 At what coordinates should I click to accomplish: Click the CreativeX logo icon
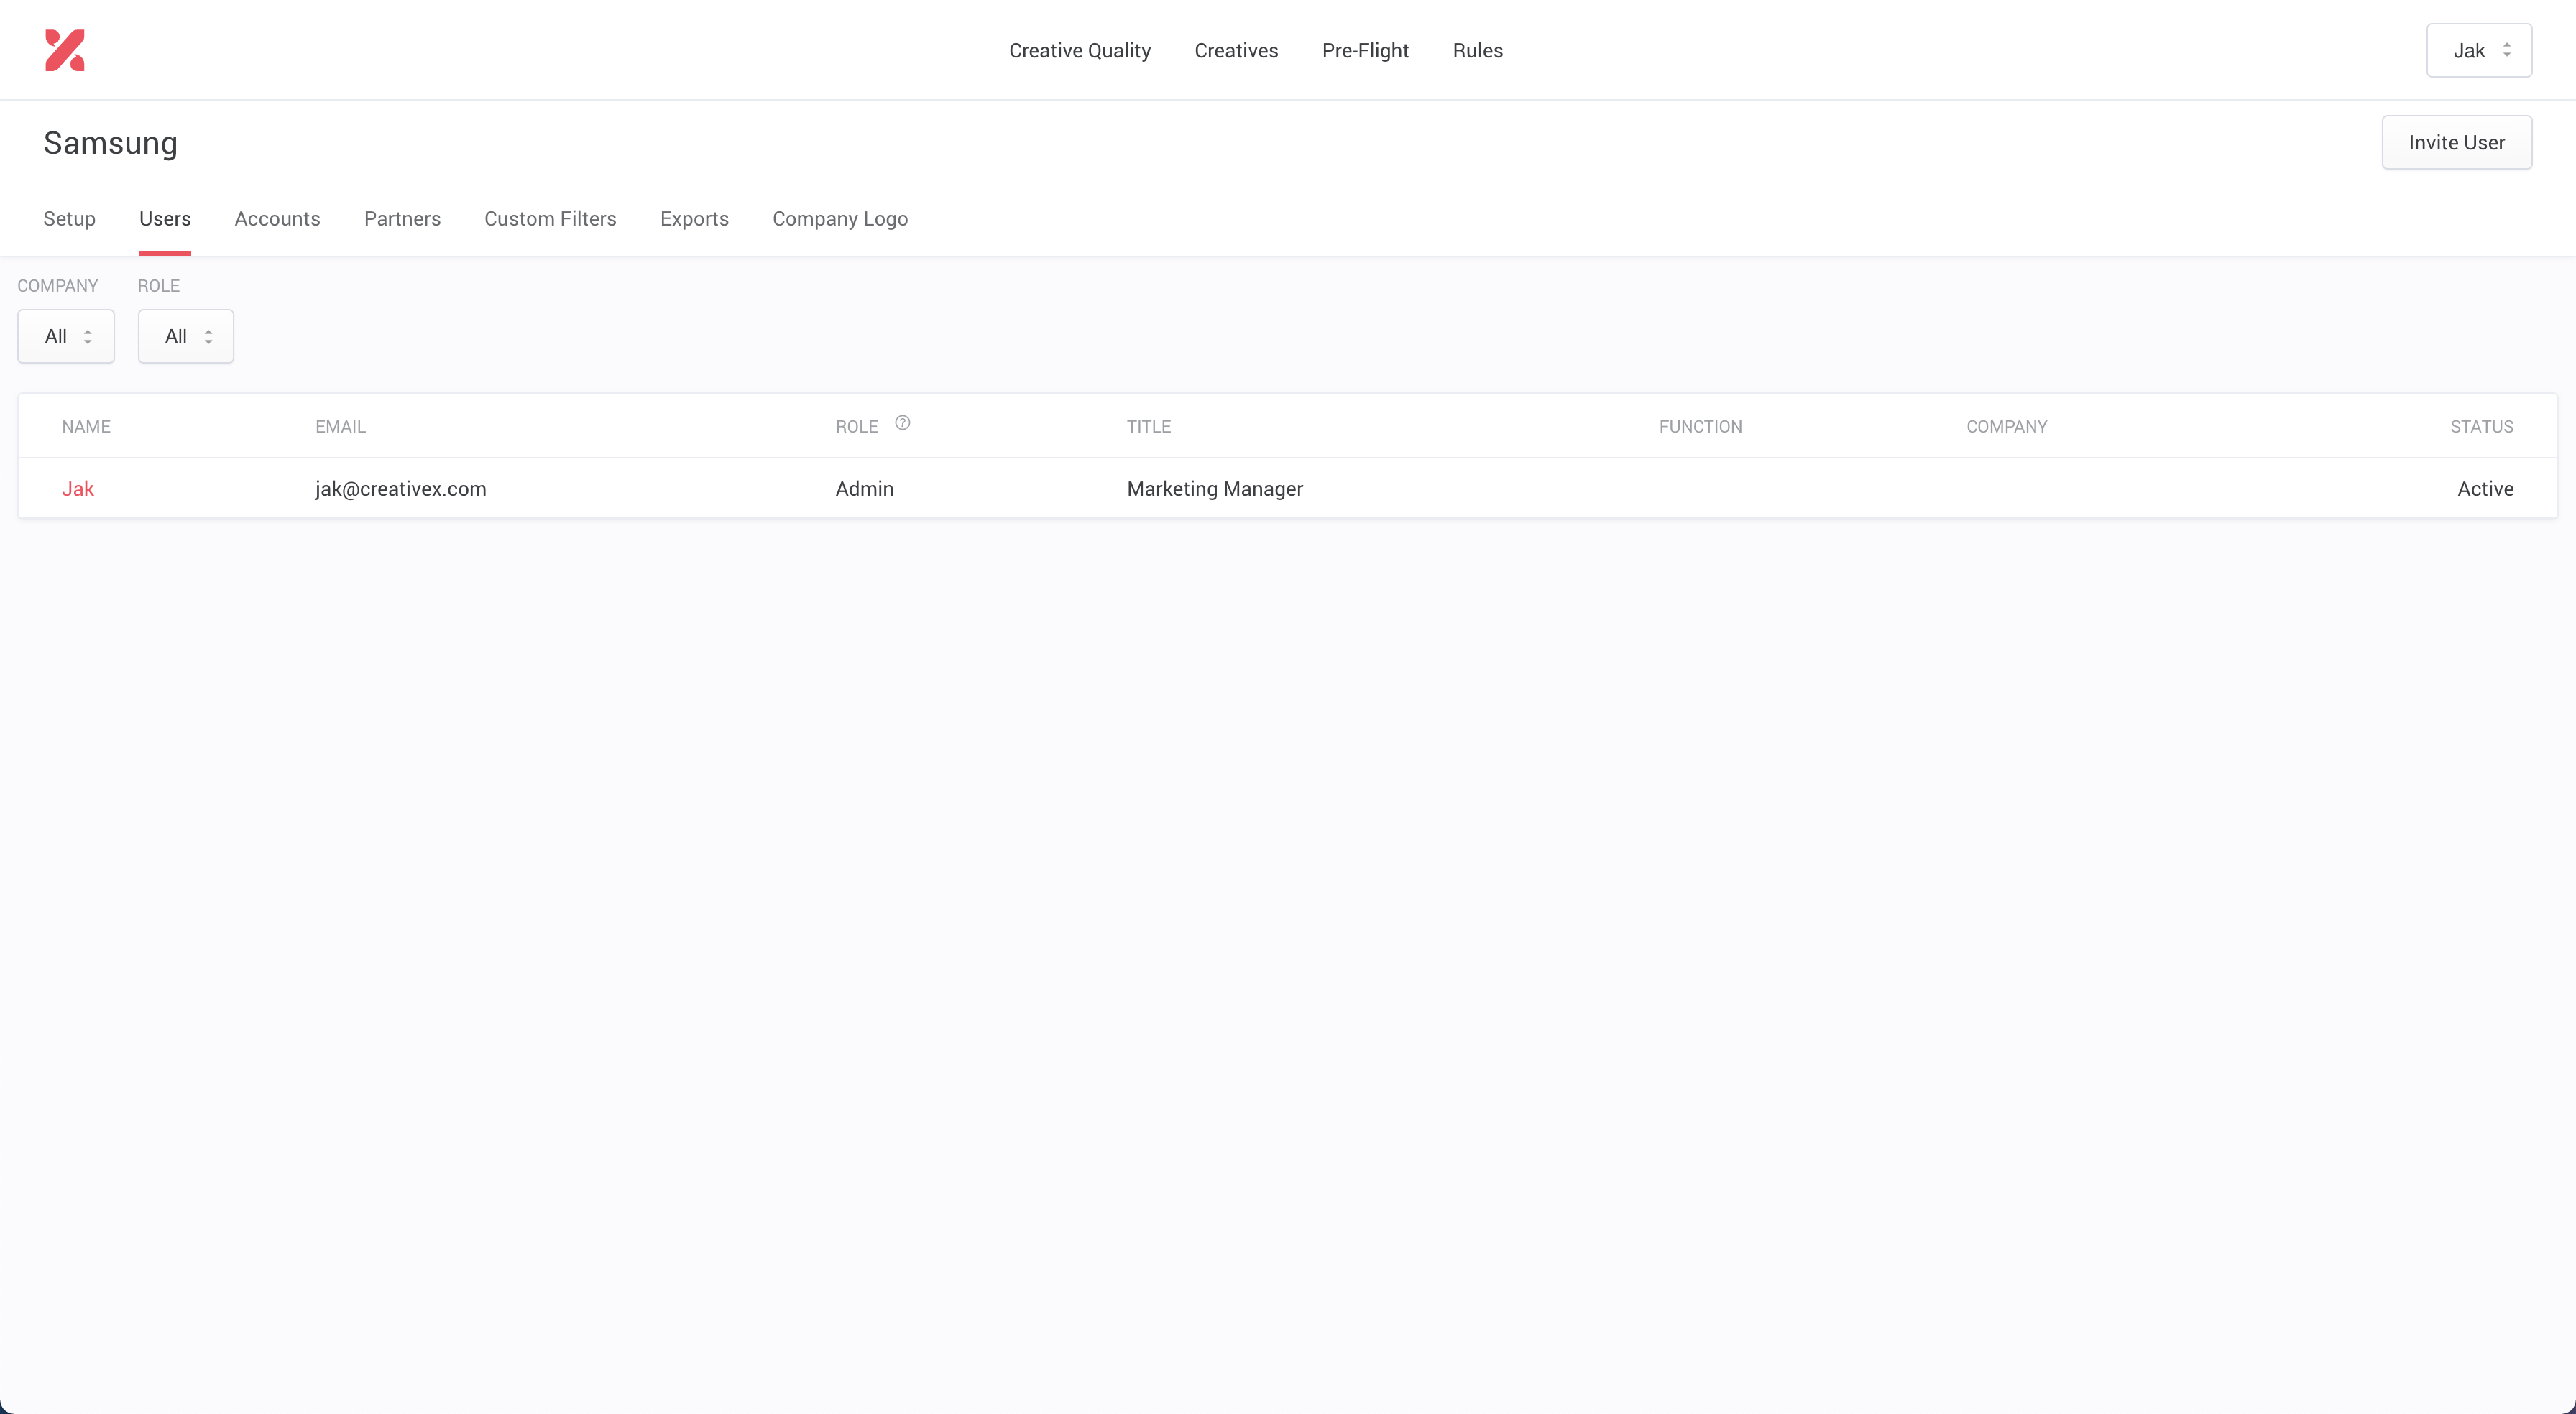pyautogui.click(x=65, y=50)
